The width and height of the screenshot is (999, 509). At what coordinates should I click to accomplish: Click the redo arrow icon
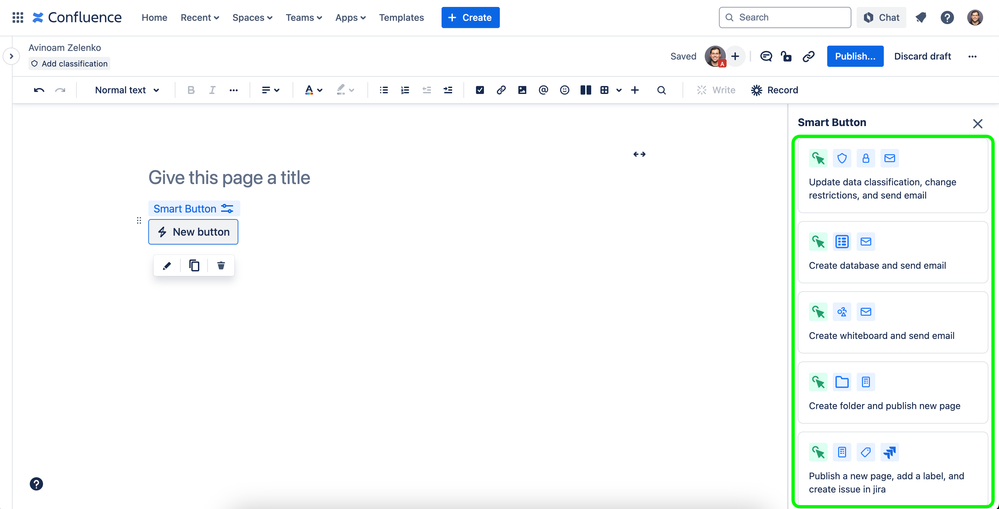pyautogui.click(x=60, y=90)
